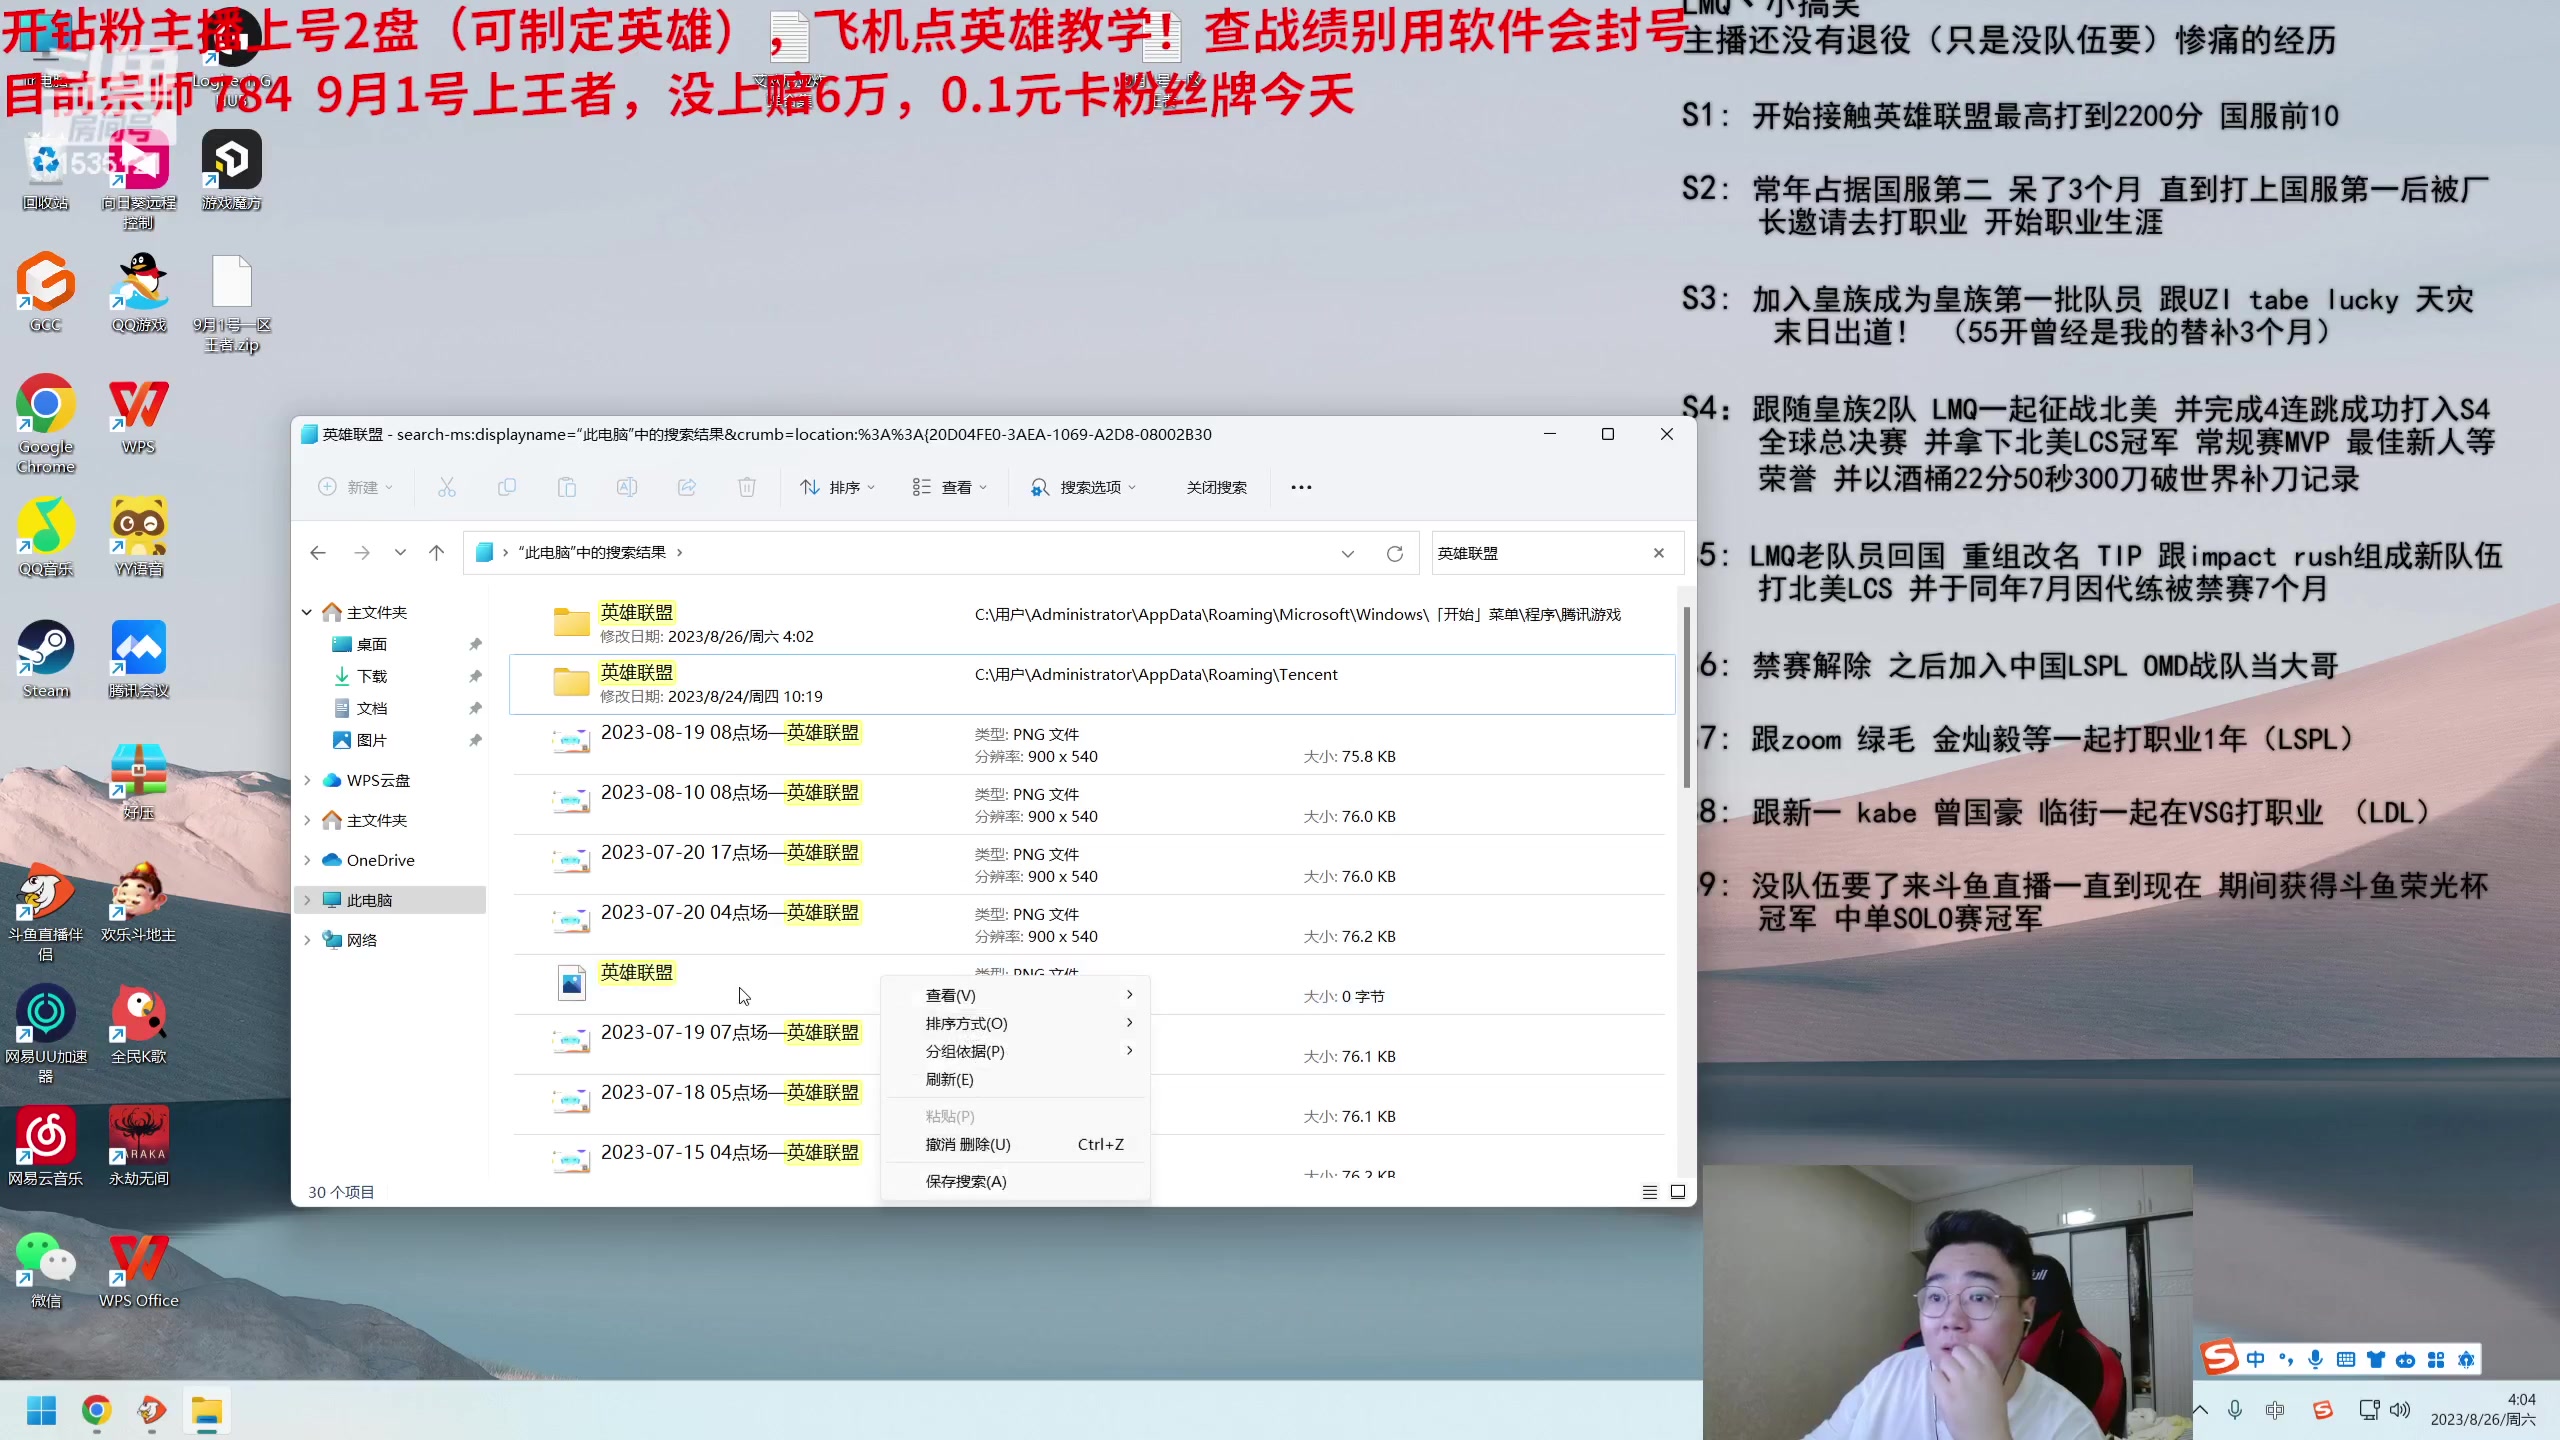Select 英雄联盟 folder in Roaming\Tencent
Screen dimensions: 2560x1440
point(1092,684)
